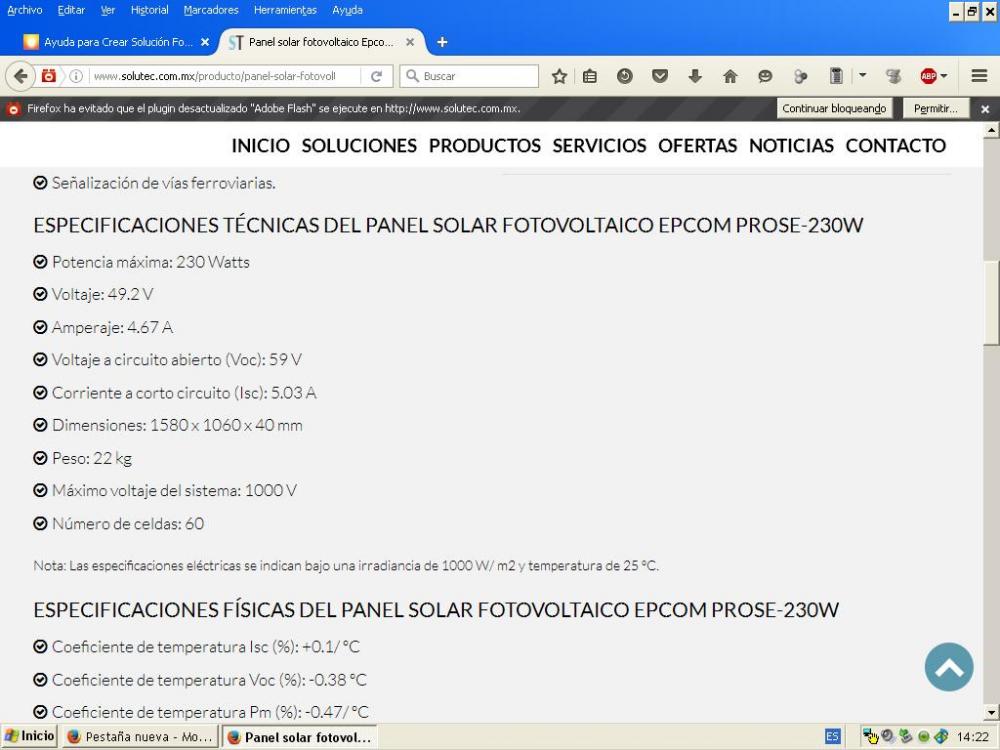Show site information via the info icon

[76, 76]
